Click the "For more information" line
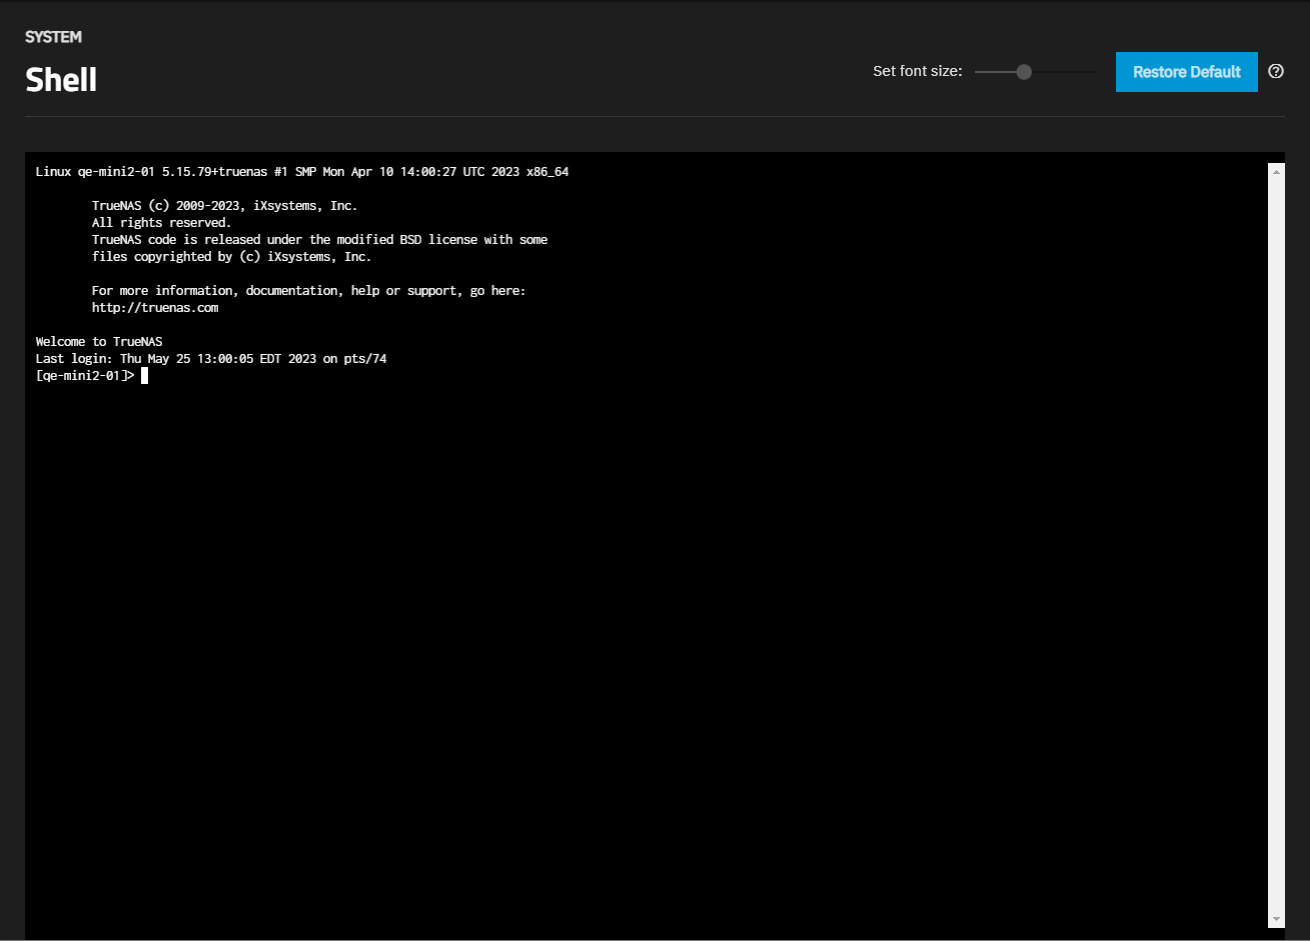The height and width of the screenshot is (941, 1310). (x=309, y=291)
